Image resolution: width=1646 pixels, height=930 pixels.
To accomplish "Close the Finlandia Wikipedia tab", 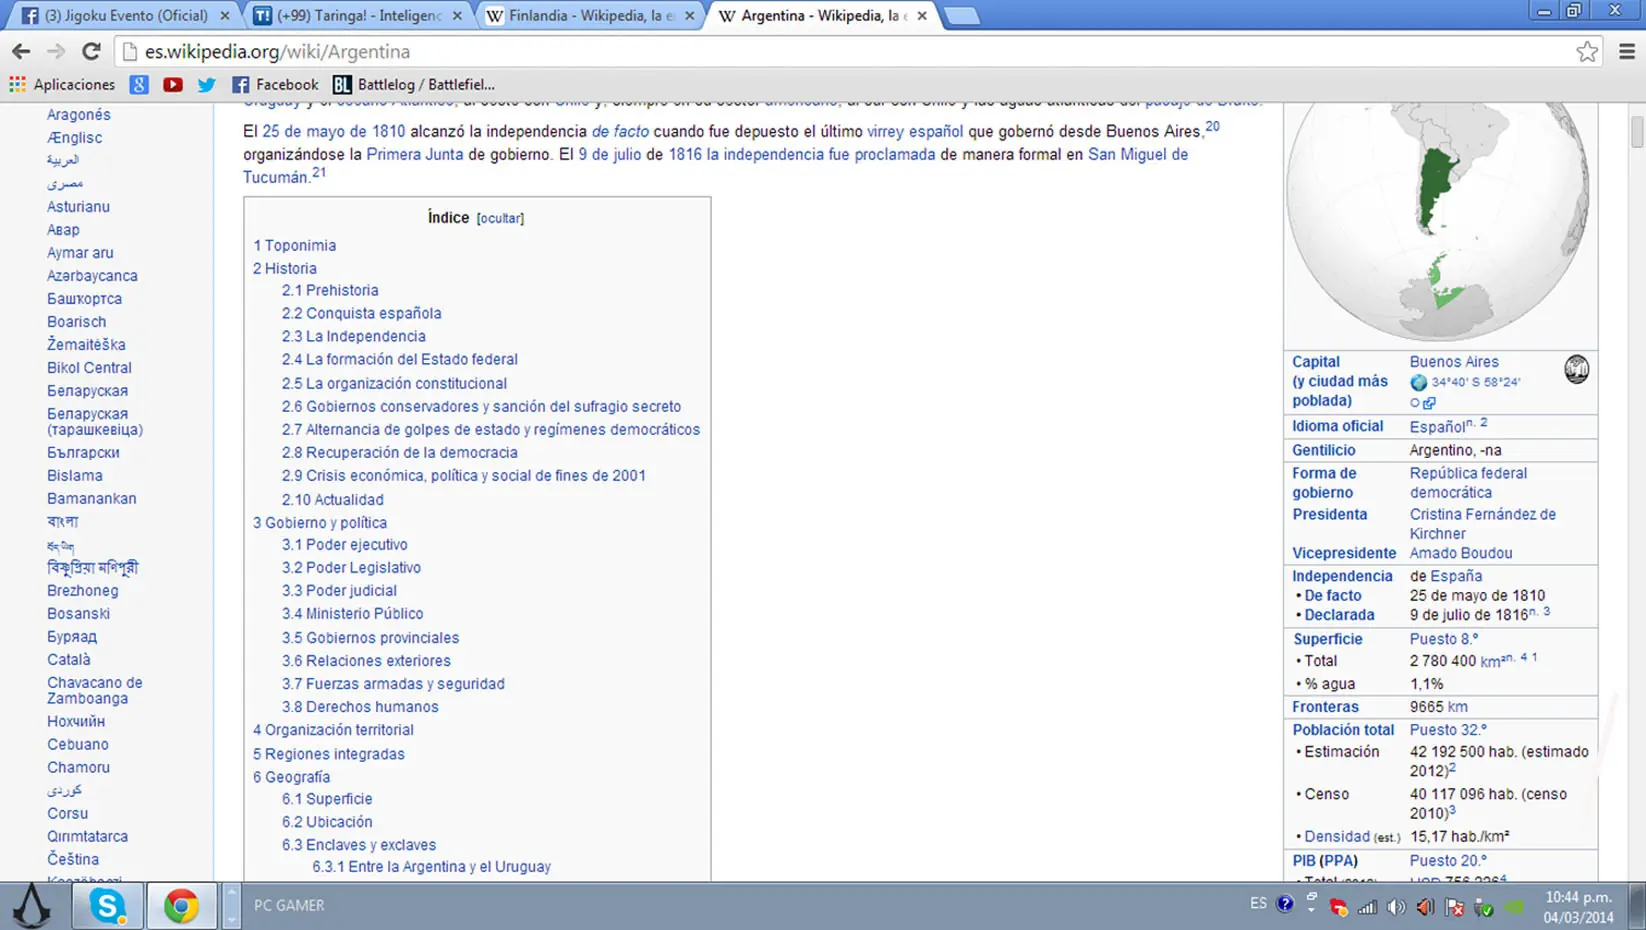I will [x=689, y=16].
